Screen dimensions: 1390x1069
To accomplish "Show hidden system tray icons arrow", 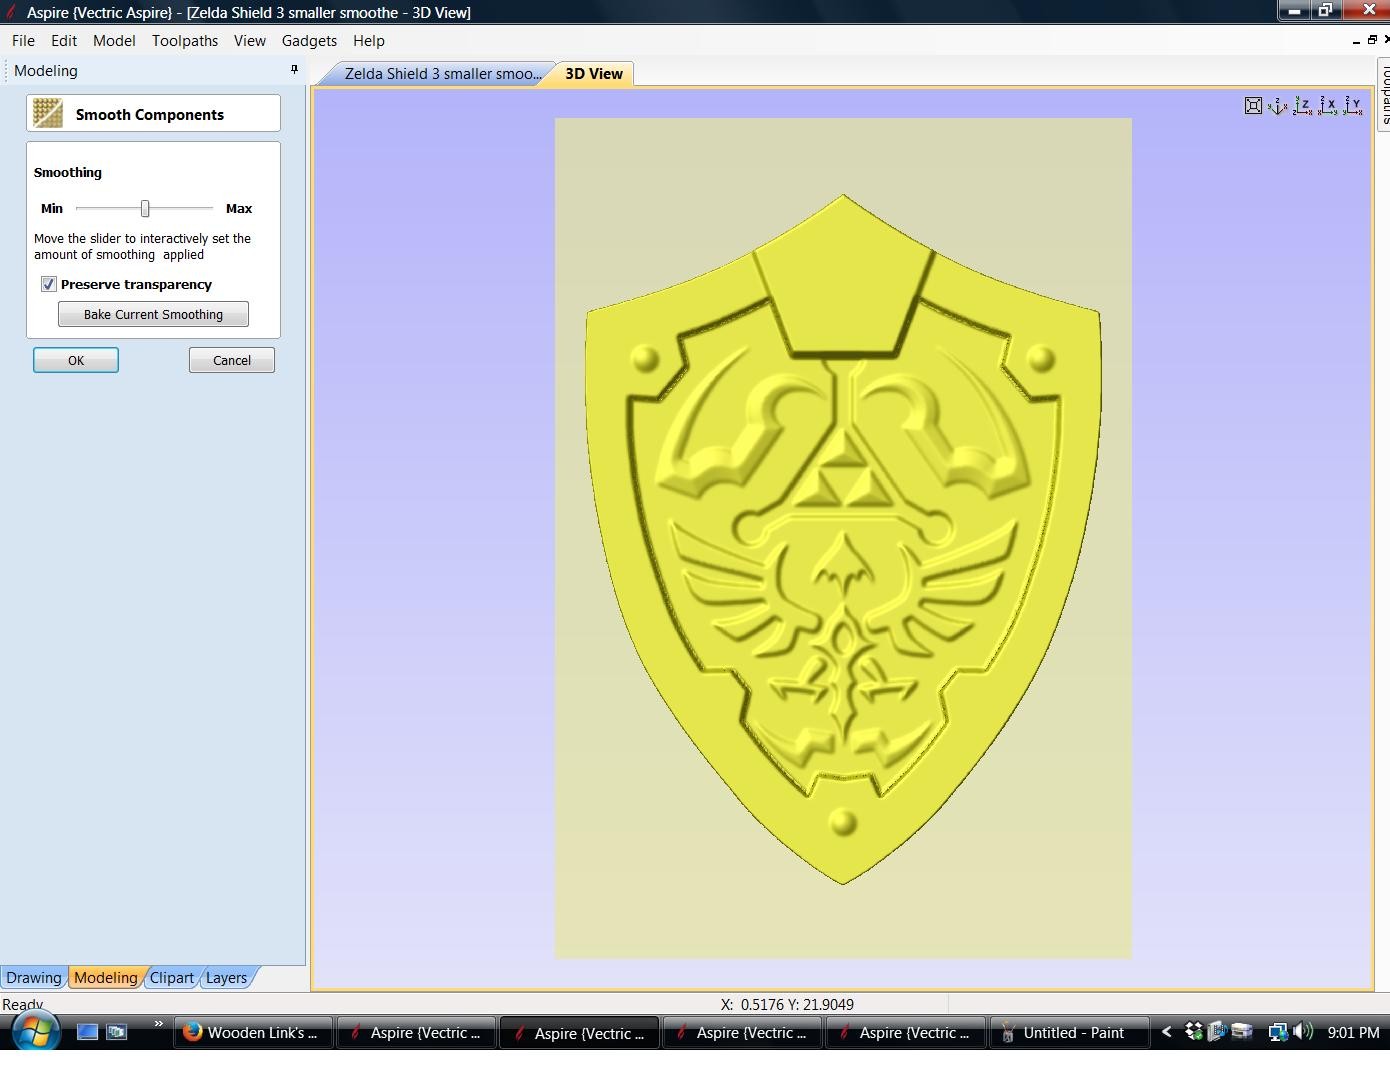I will 1166,1032.
